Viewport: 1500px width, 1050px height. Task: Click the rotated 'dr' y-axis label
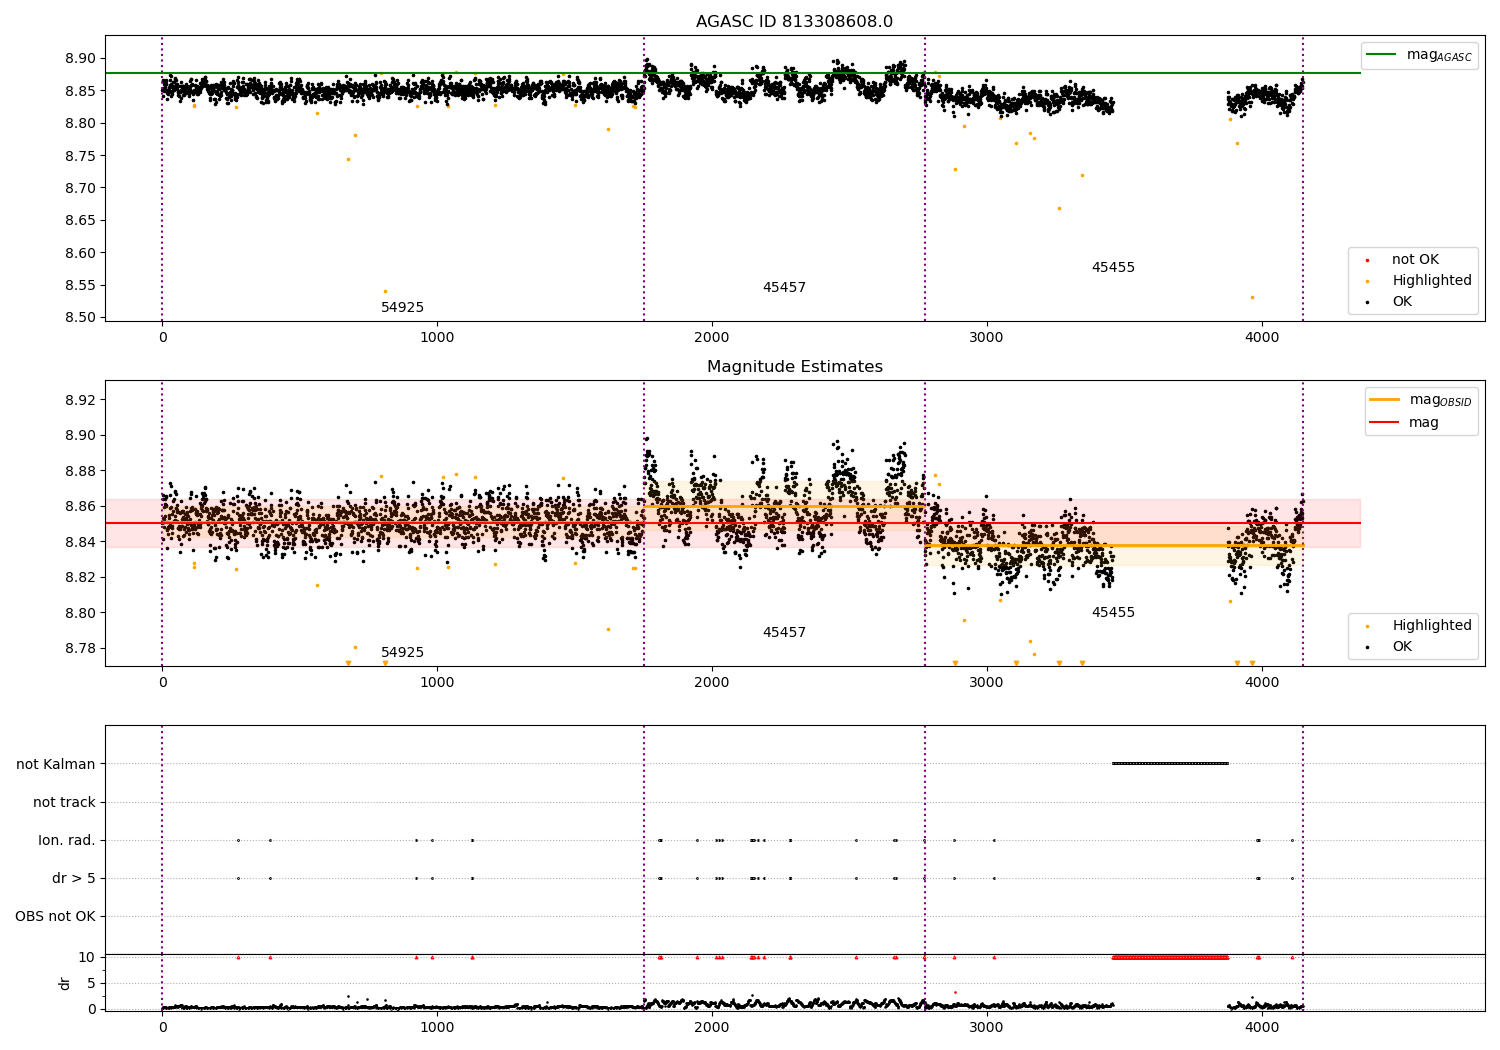[x=65, y=983]
